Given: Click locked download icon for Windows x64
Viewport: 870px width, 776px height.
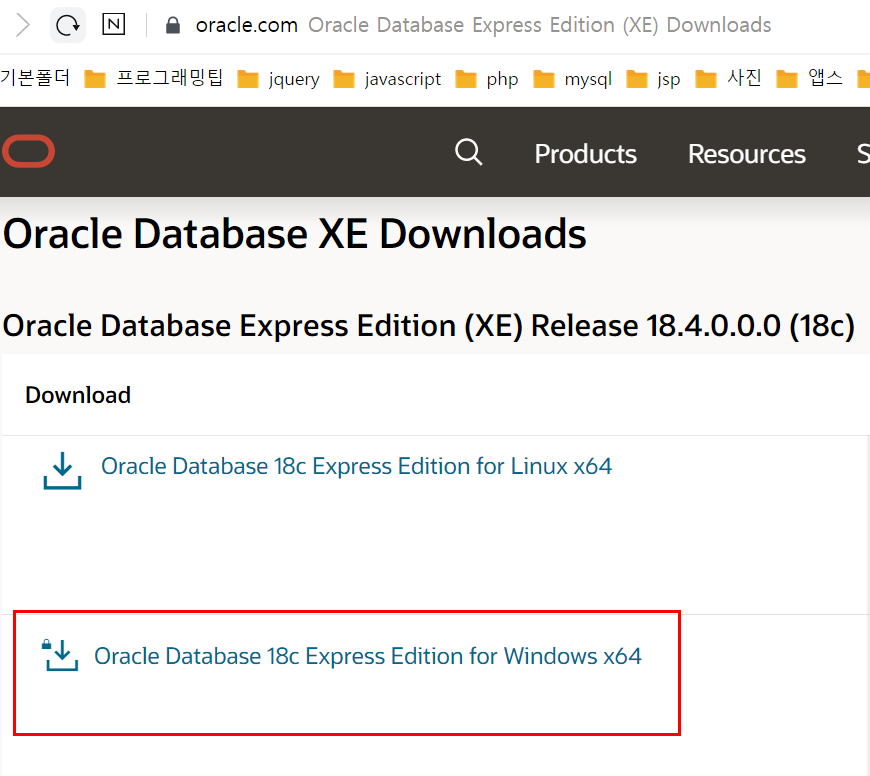Looking at the screenshot, I should point(60,655).
